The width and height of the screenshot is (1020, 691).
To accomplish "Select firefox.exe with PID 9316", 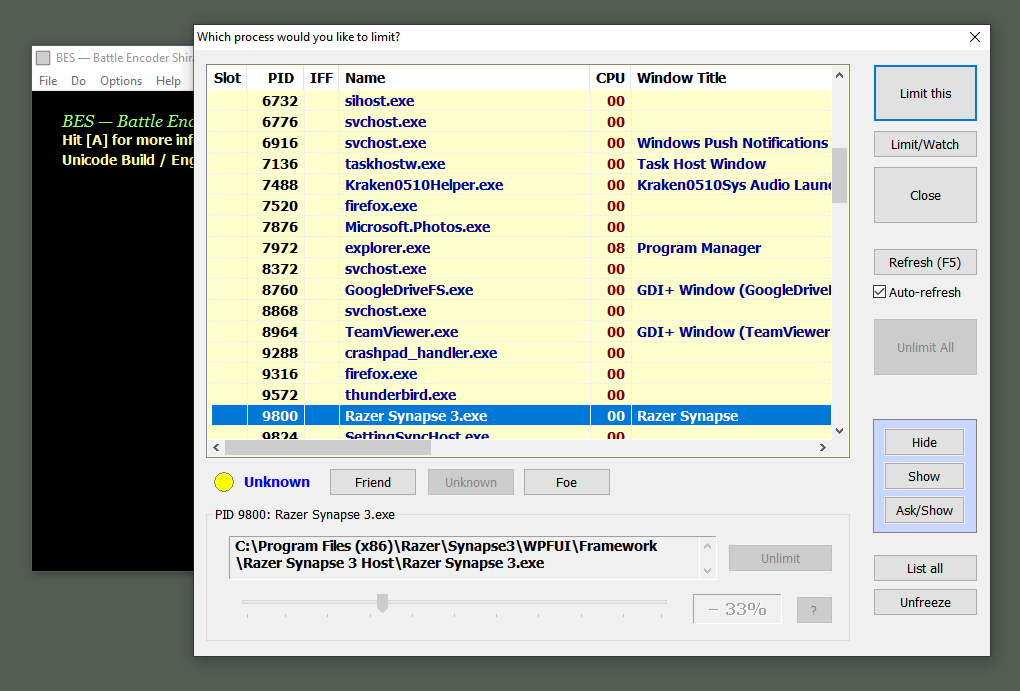I will pyautogui.click(x=521, y=373).
